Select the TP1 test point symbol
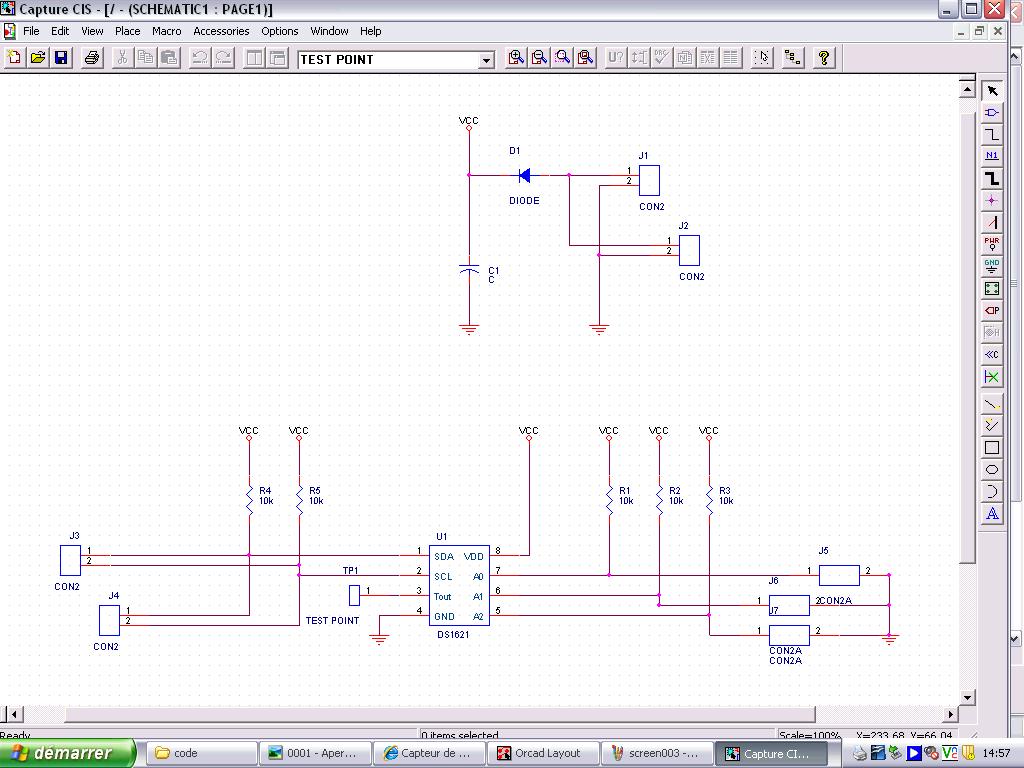 coord(354,595)
